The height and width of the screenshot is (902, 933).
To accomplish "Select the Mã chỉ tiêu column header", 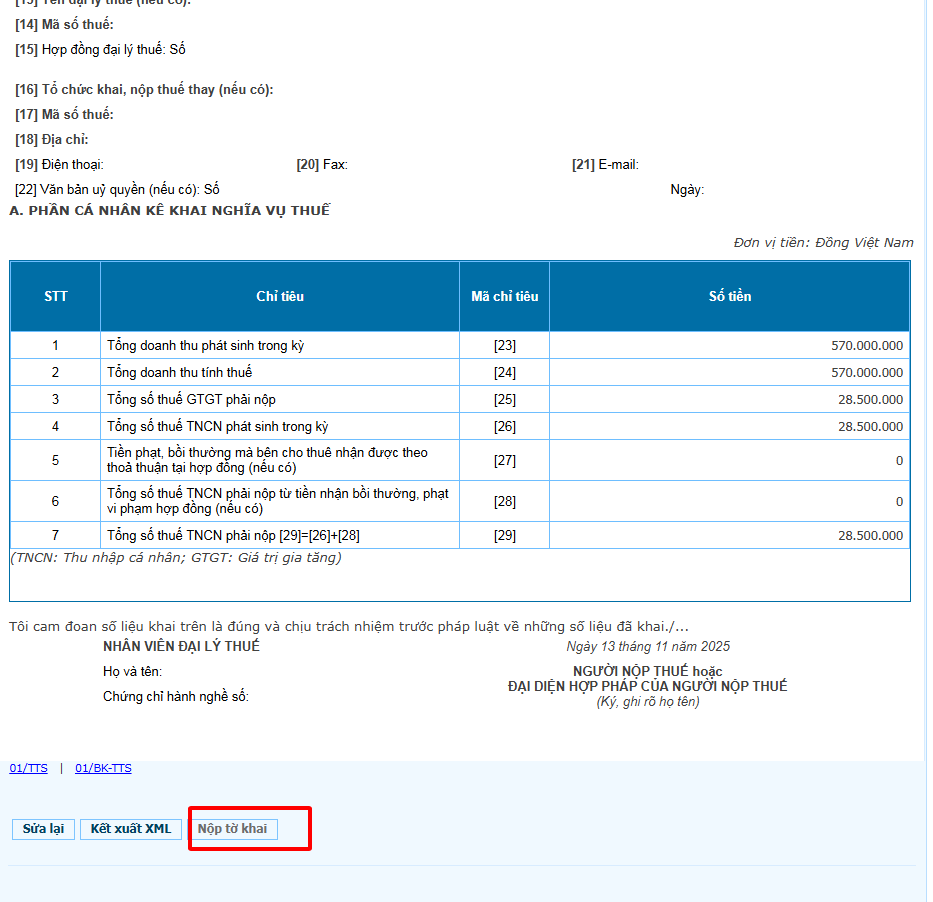I will tap(504, 296).
